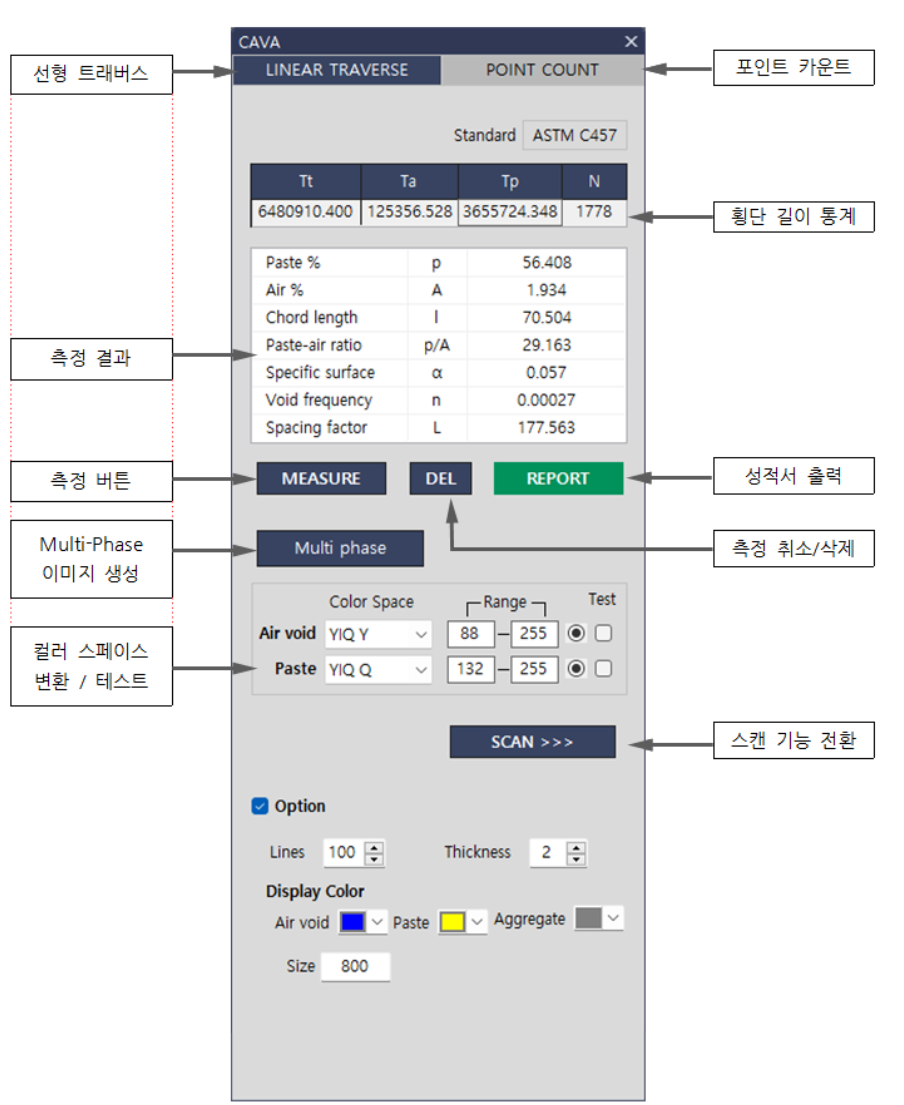The height and width of the screenshot is (1105, 904).
Task: Increase Thickness with up arrow
Action: [576, 847]
